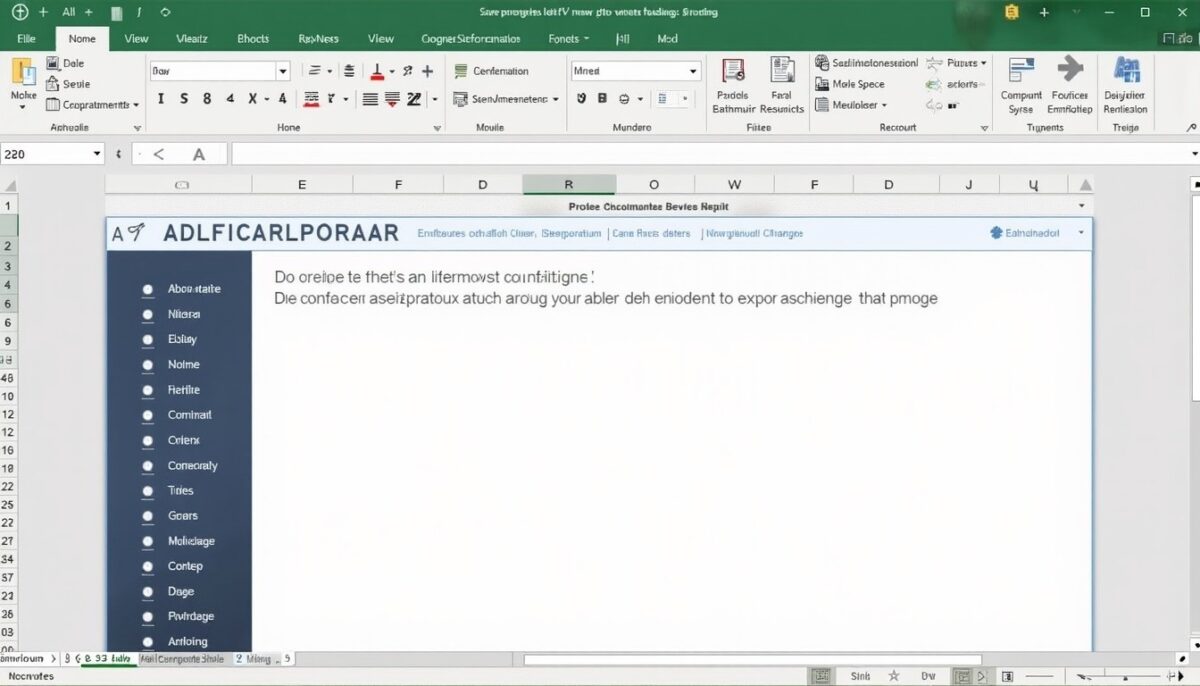This screenshot has width=1200, height=686.
Task: Select the Nliana radio option
Action: coord(148,315)
